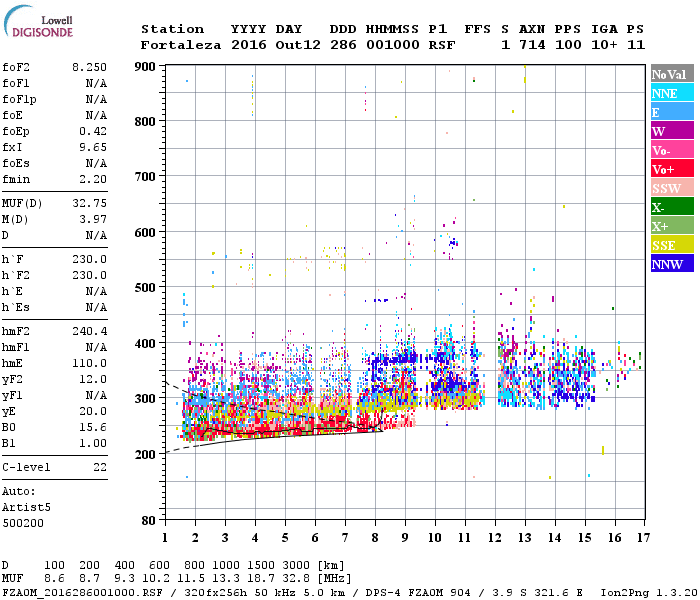The height and width of the screenshot is (600, 700).
Task: Click the 17 label on frequency axis
Action: pos(643,538)
